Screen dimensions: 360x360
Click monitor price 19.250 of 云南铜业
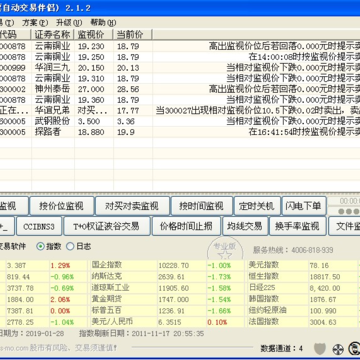[91, 57]
